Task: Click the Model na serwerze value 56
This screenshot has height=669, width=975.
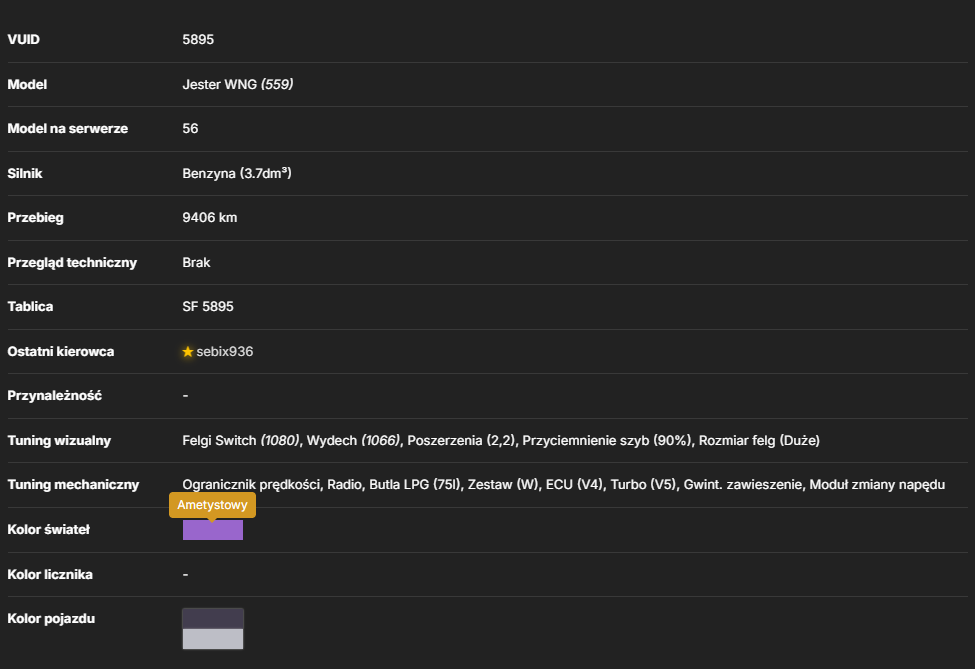Action: [x=190, y=129]
